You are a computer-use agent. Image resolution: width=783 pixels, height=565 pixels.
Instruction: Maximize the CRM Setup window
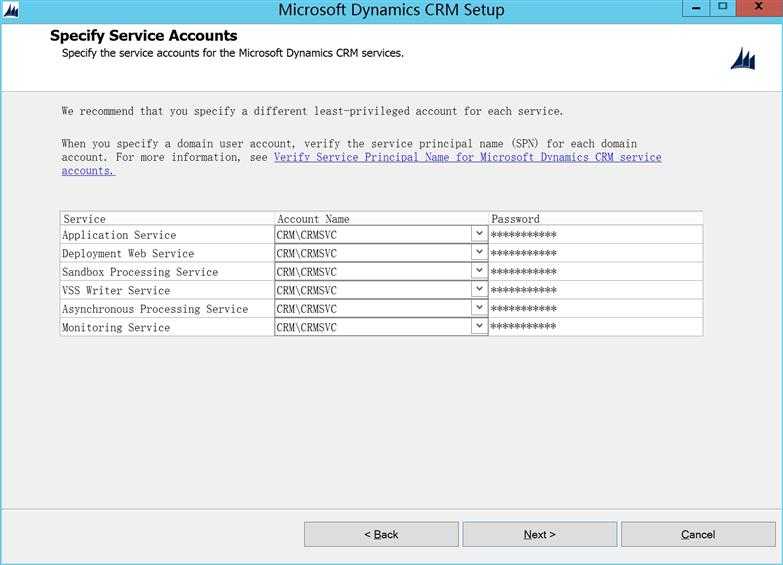[x=722, y=7]
